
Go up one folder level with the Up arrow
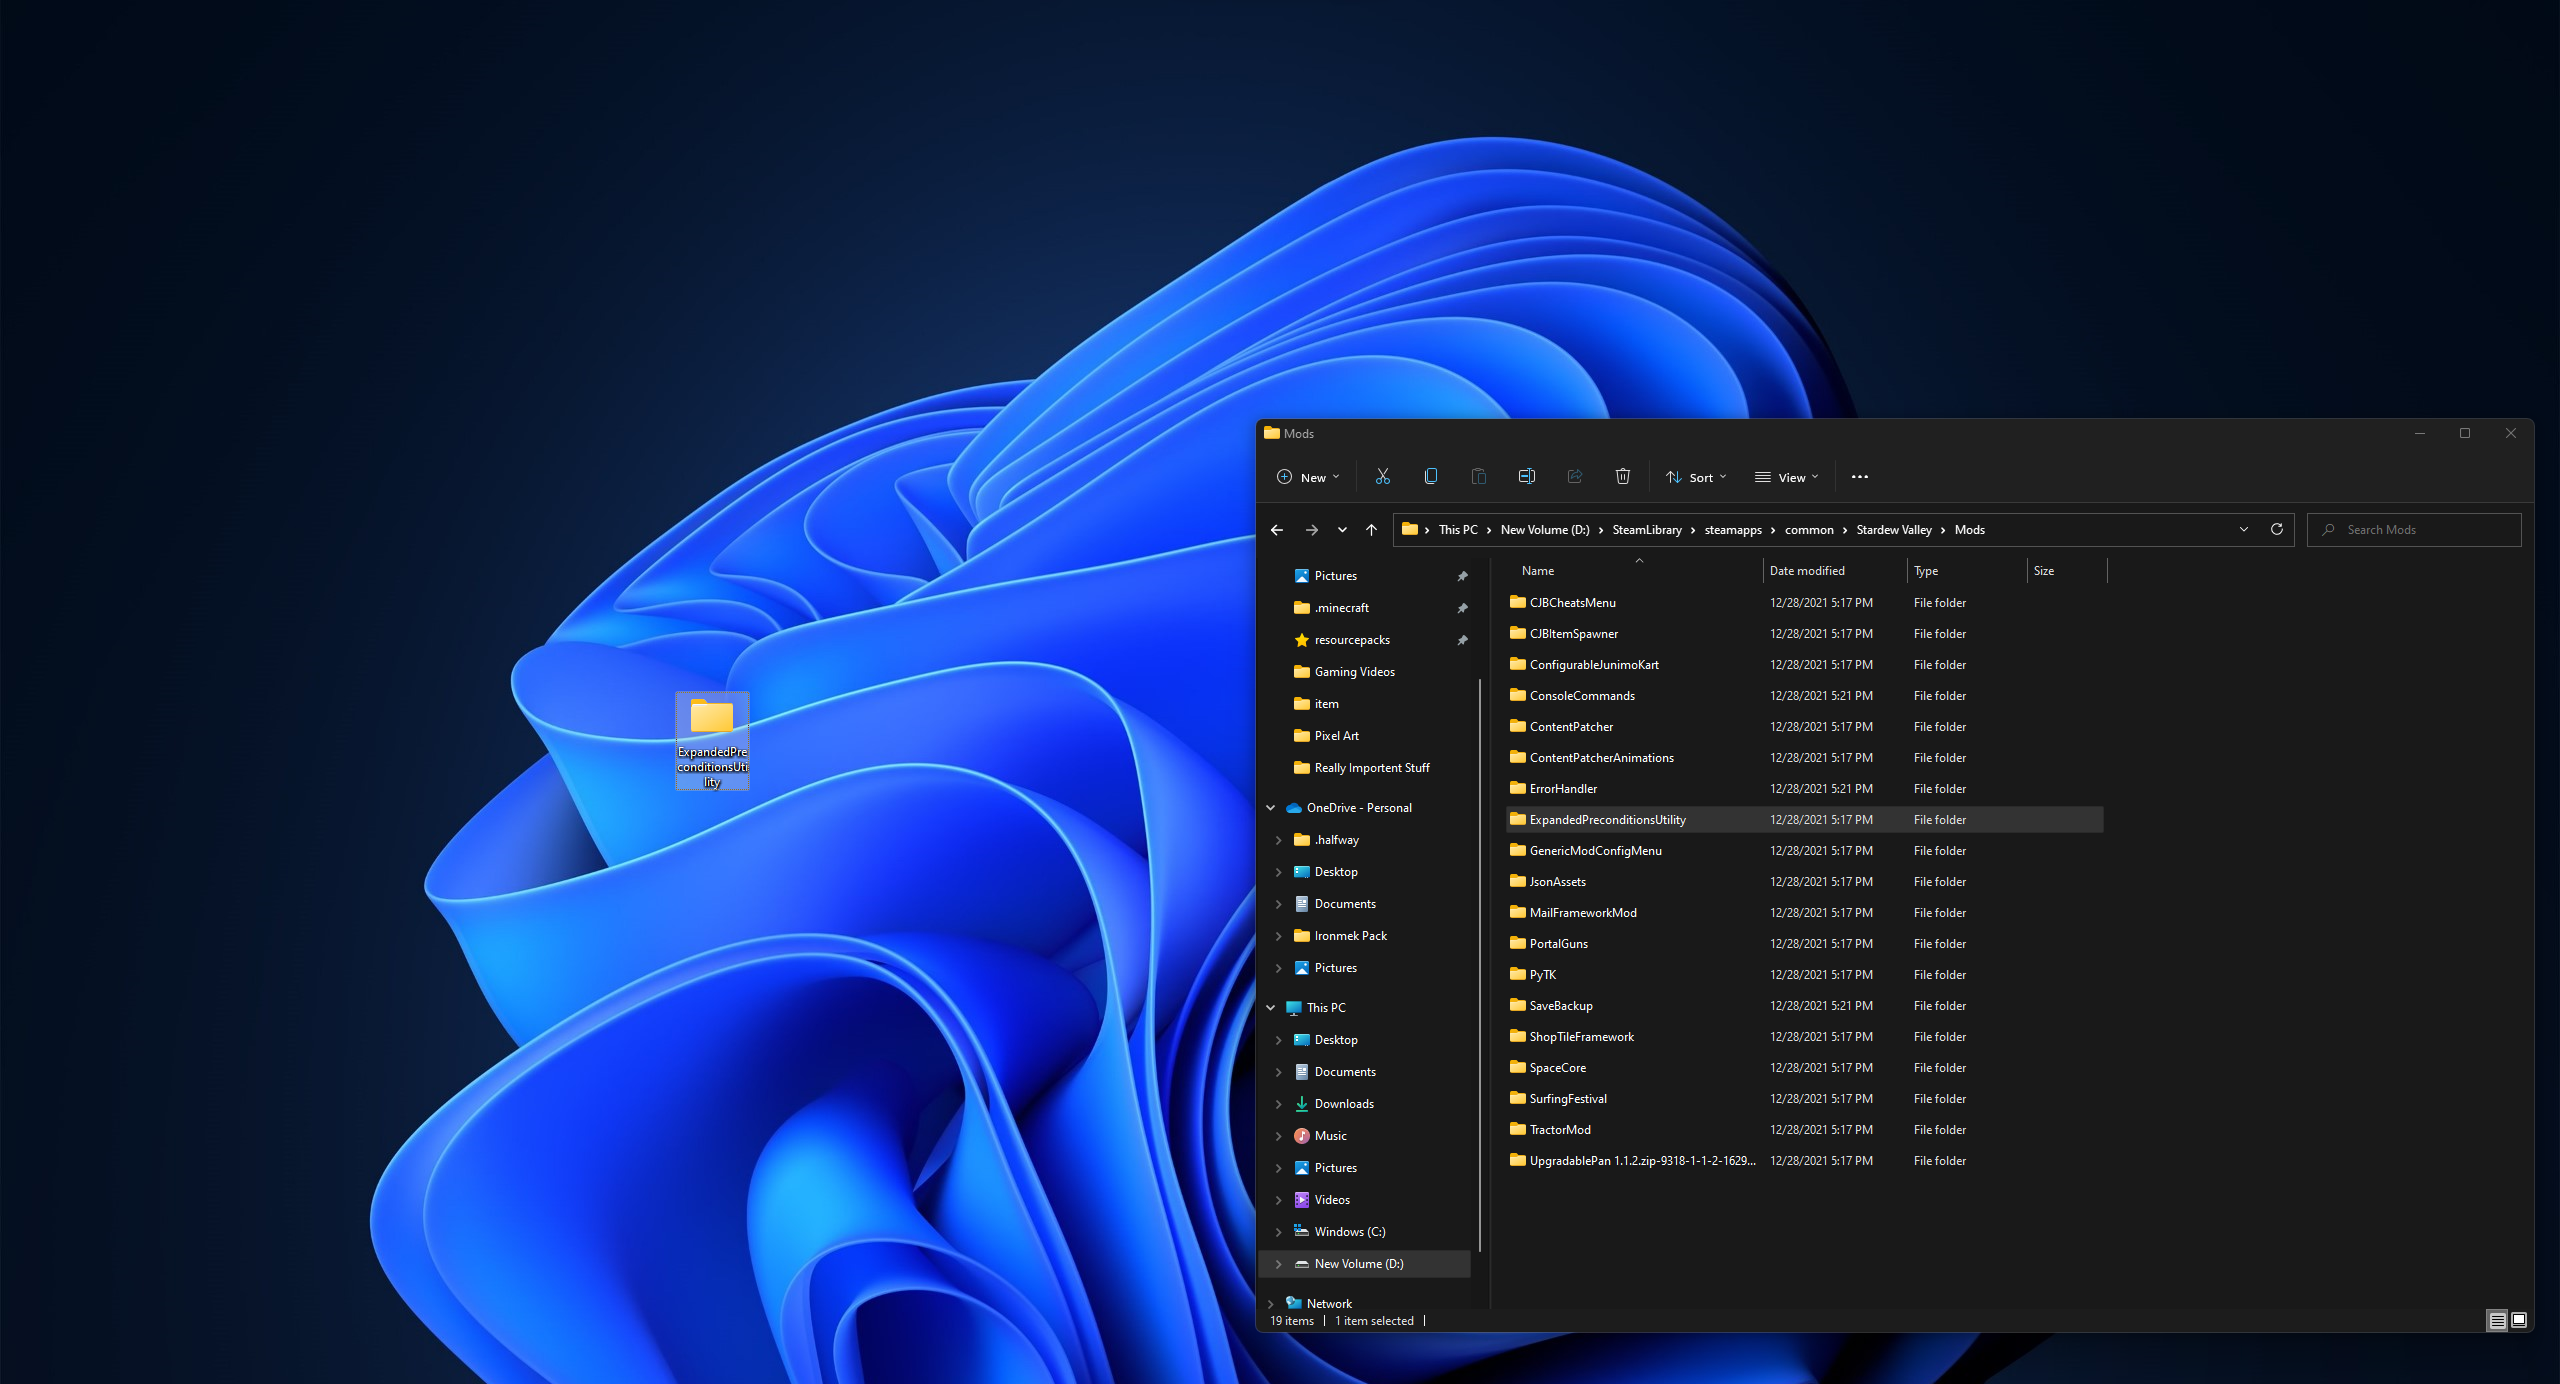1371,530
